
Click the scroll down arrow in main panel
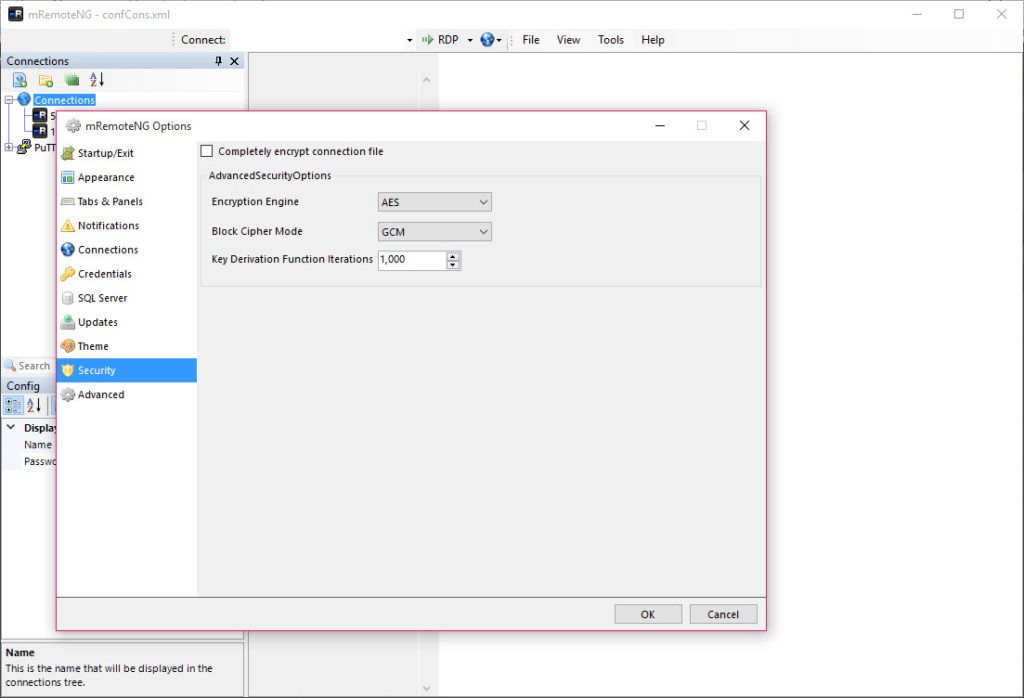coord(426,688)
